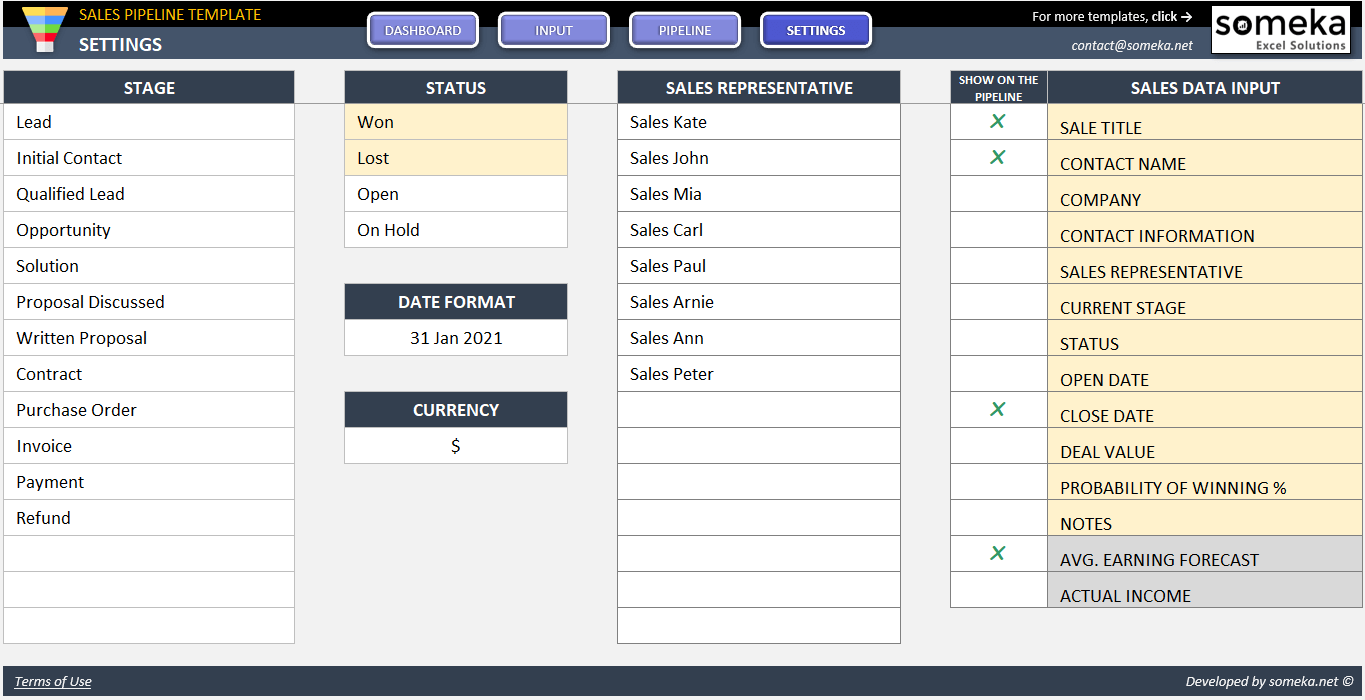Enable pipeline display for STATUS row

[998, 338]
